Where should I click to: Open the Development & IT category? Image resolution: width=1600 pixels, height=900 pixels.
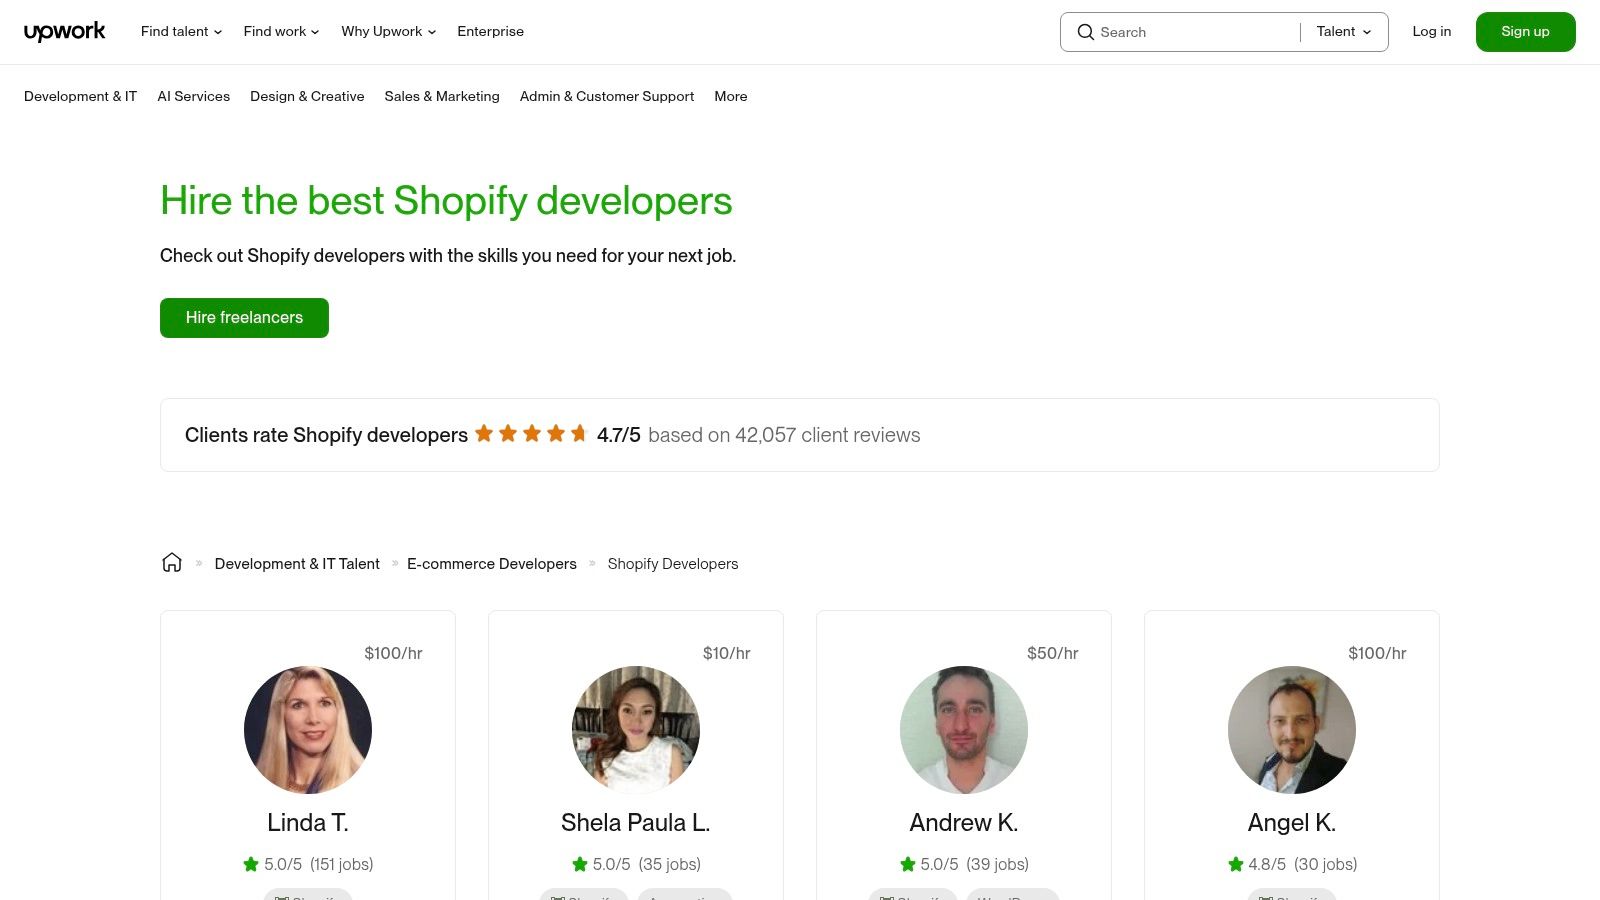(80, 96)
